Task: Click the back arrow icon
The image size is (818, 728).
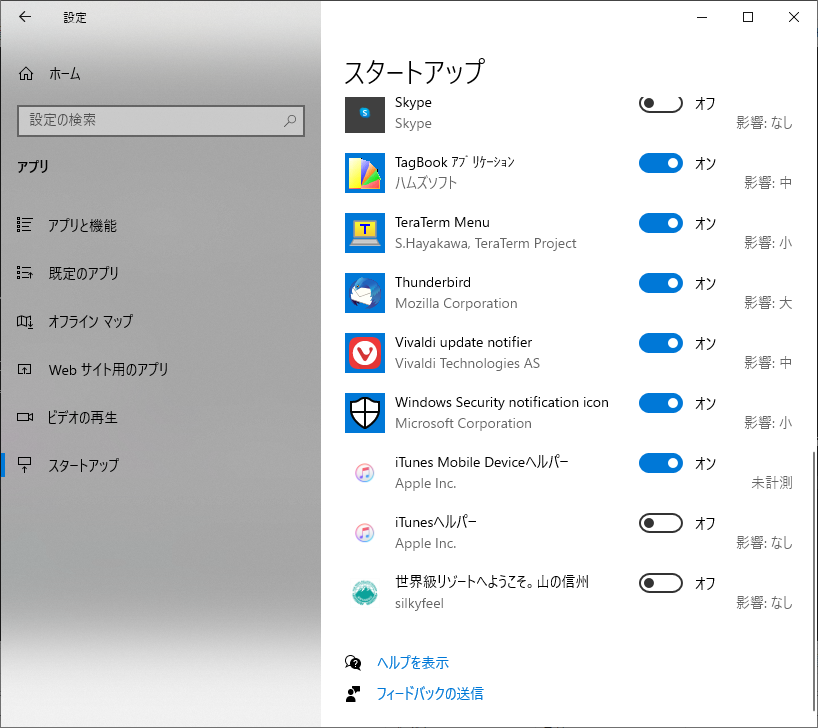Action: coord(25,17)
